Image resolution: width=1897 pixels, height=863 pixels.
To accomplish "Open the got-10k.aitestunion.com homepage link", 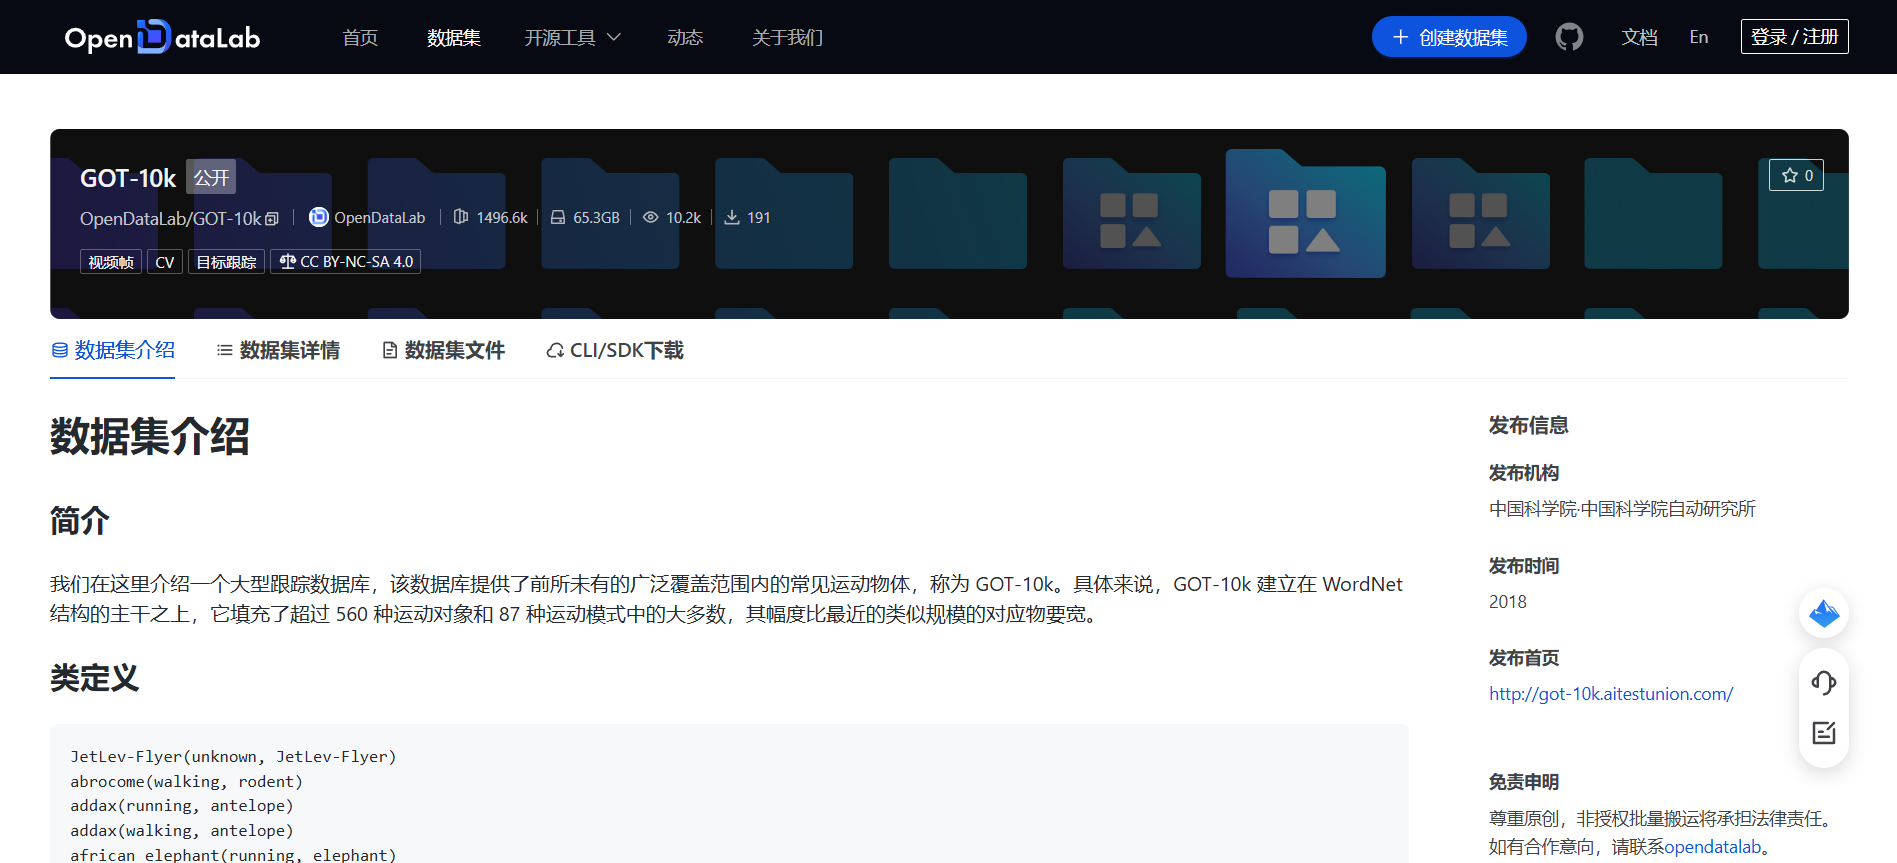I will click(x=1610, y=694).
